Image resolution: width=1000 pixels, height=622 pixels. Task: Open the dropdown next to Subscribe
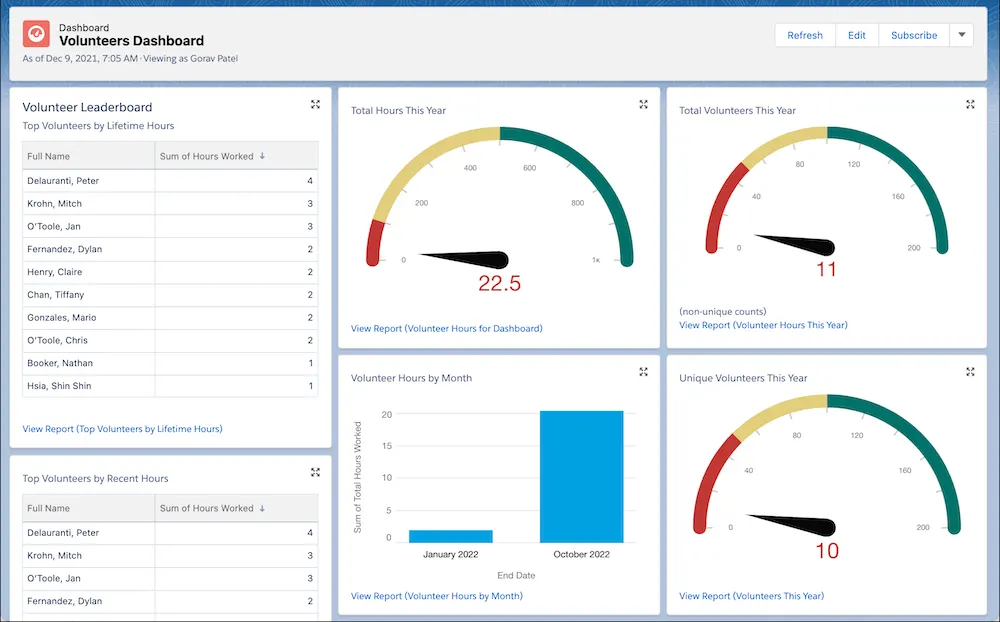tap(961, 35)
